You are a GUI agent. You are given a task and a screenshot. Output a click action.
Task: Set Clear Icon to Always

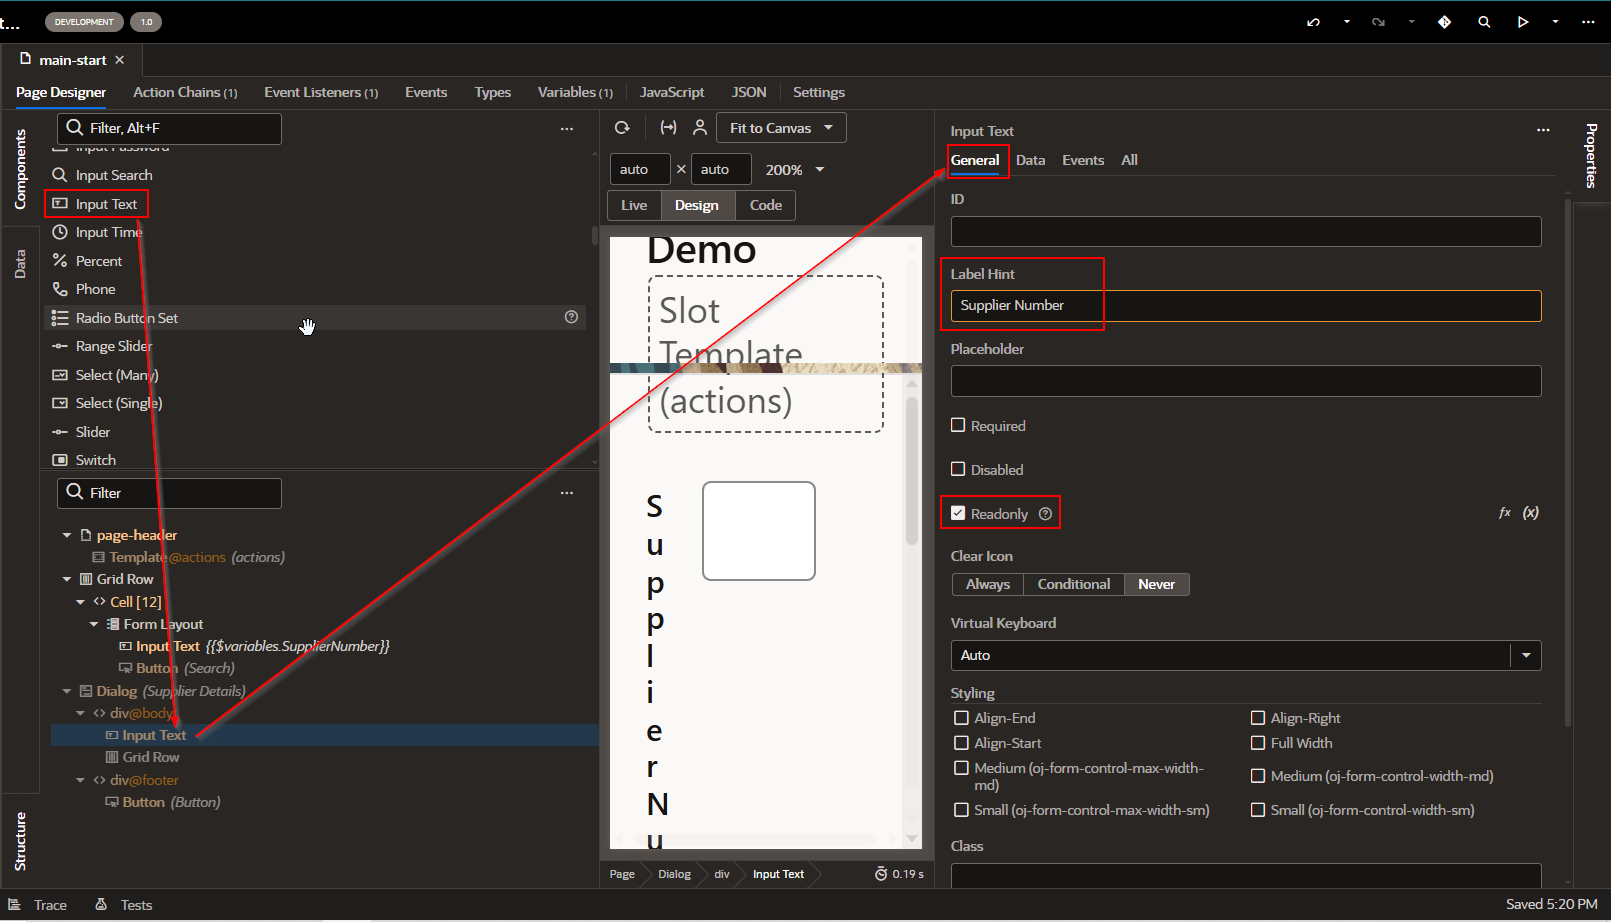tap(988, 584)
